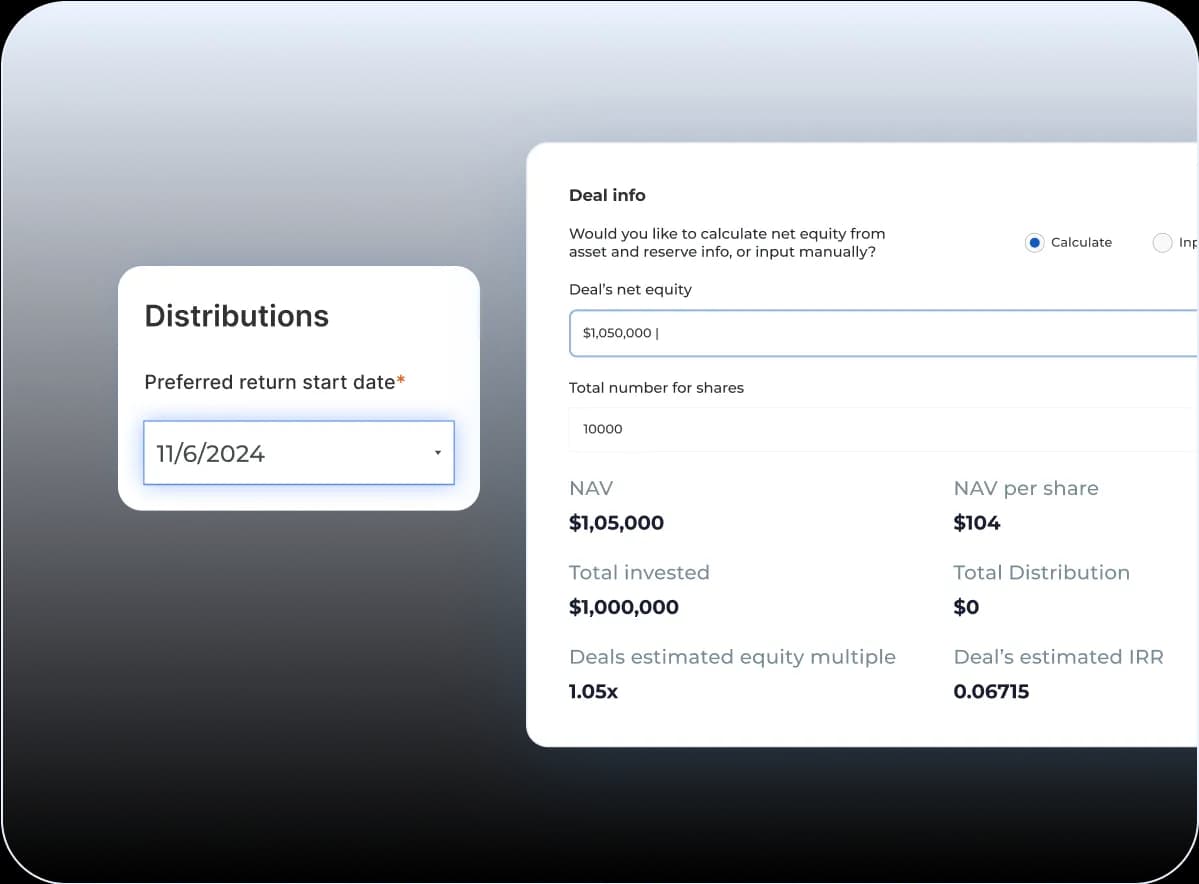Click the Total Distribution value $0
Screen dimensions: 1199x884
(x=966, y=607)
